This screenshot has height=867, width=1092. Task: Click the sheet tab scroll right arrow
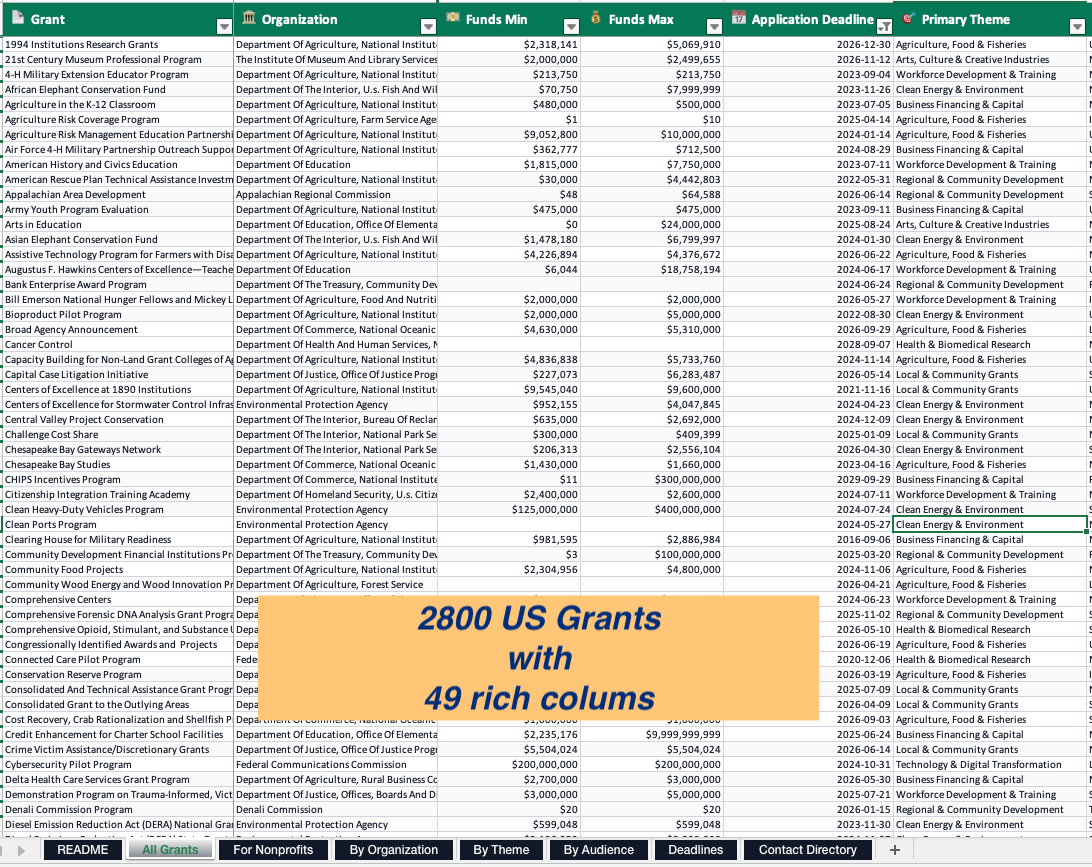22,850
